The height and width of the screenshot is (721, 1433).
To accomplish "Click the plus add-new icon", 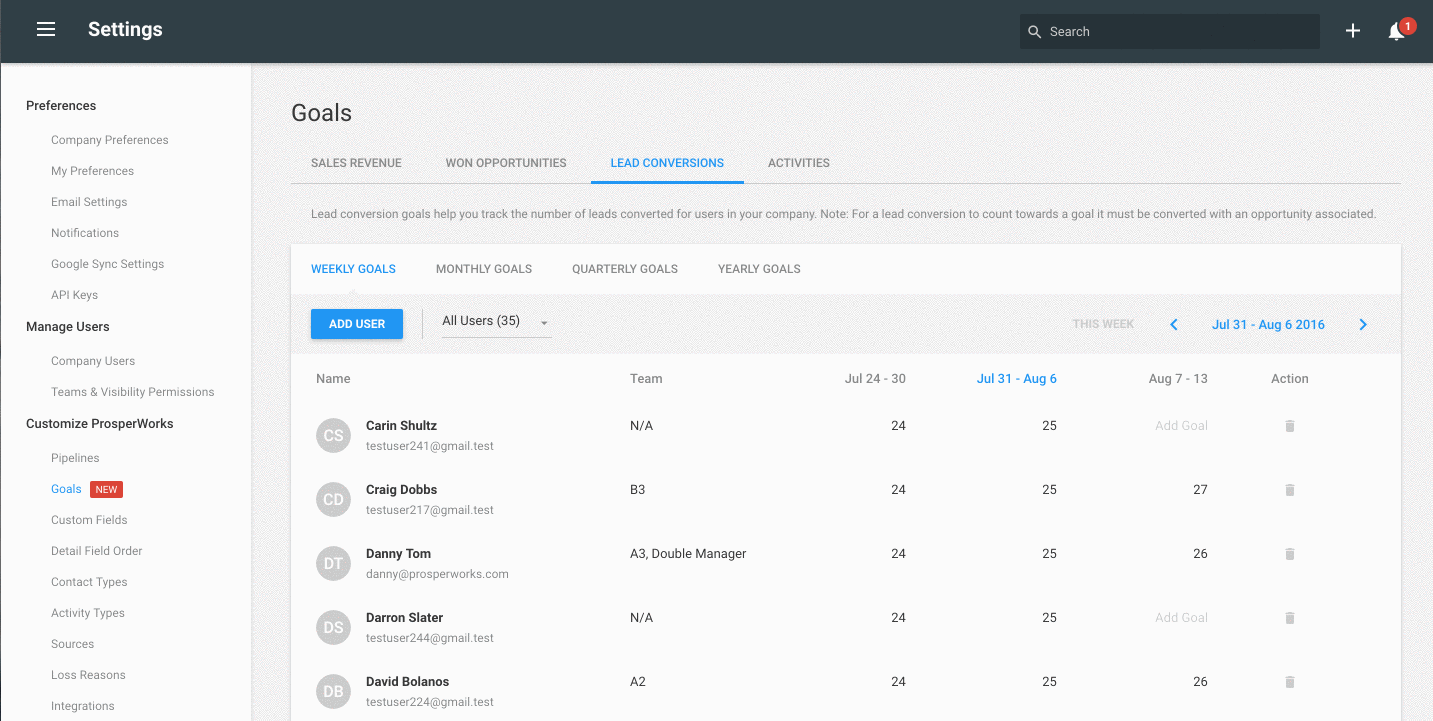I will pos(1353,31).
